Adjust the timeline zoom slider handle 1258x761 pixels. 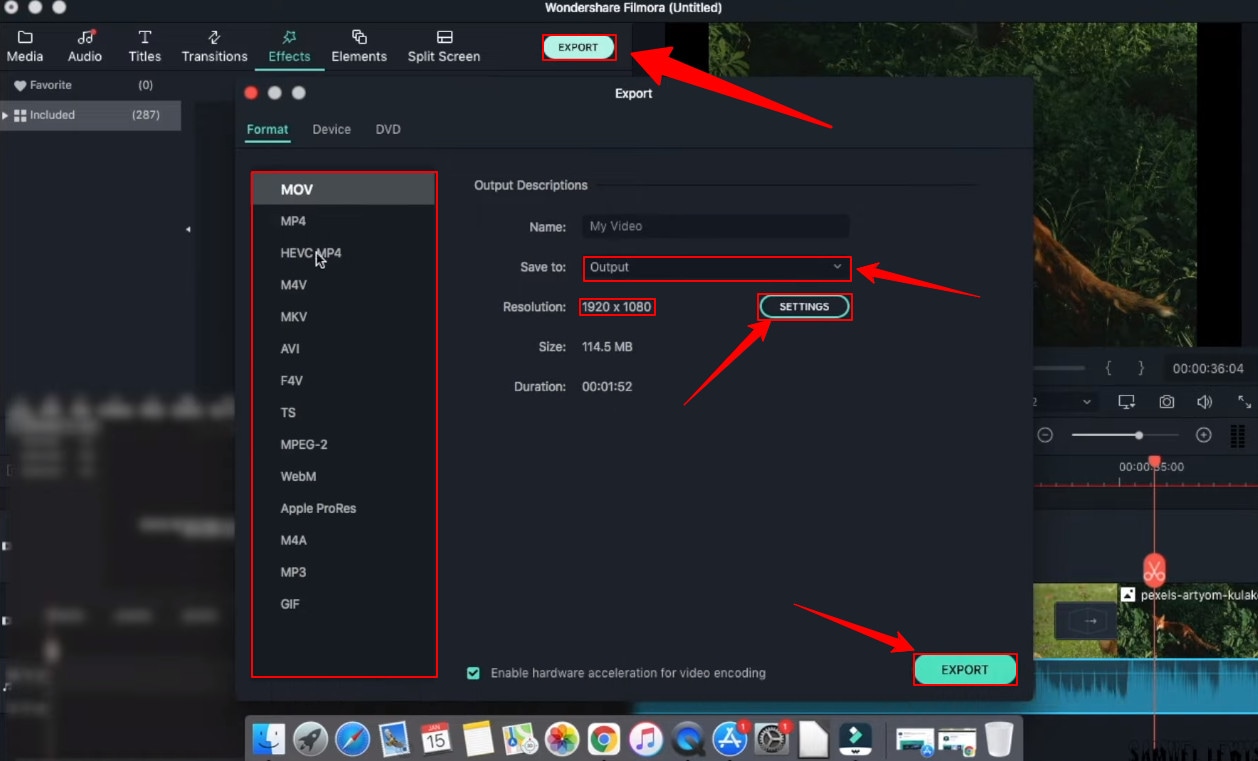[1139, 435]
